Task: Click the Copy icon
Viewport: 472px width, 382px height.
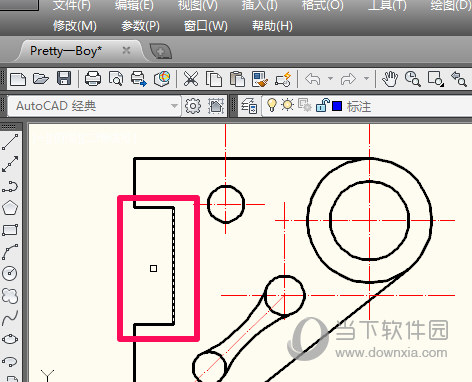Action: [214, 79]
